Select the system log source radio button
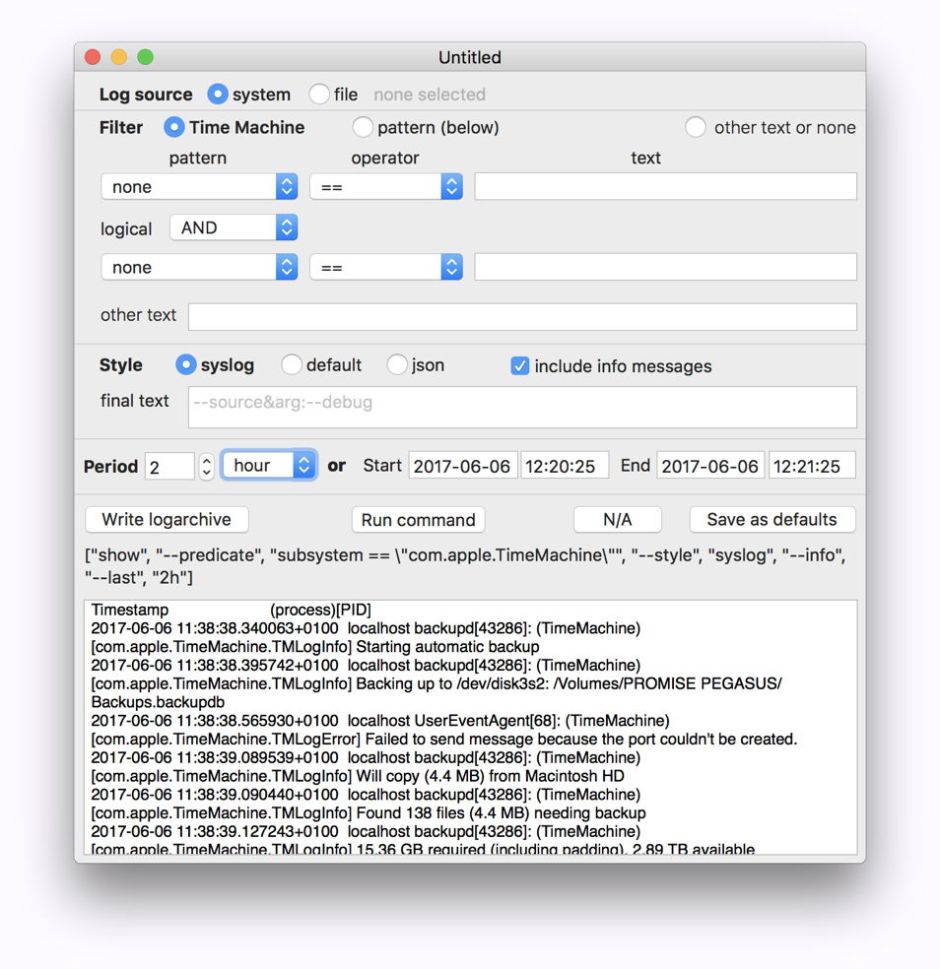 pyautogui.click(x=218, y=94)
